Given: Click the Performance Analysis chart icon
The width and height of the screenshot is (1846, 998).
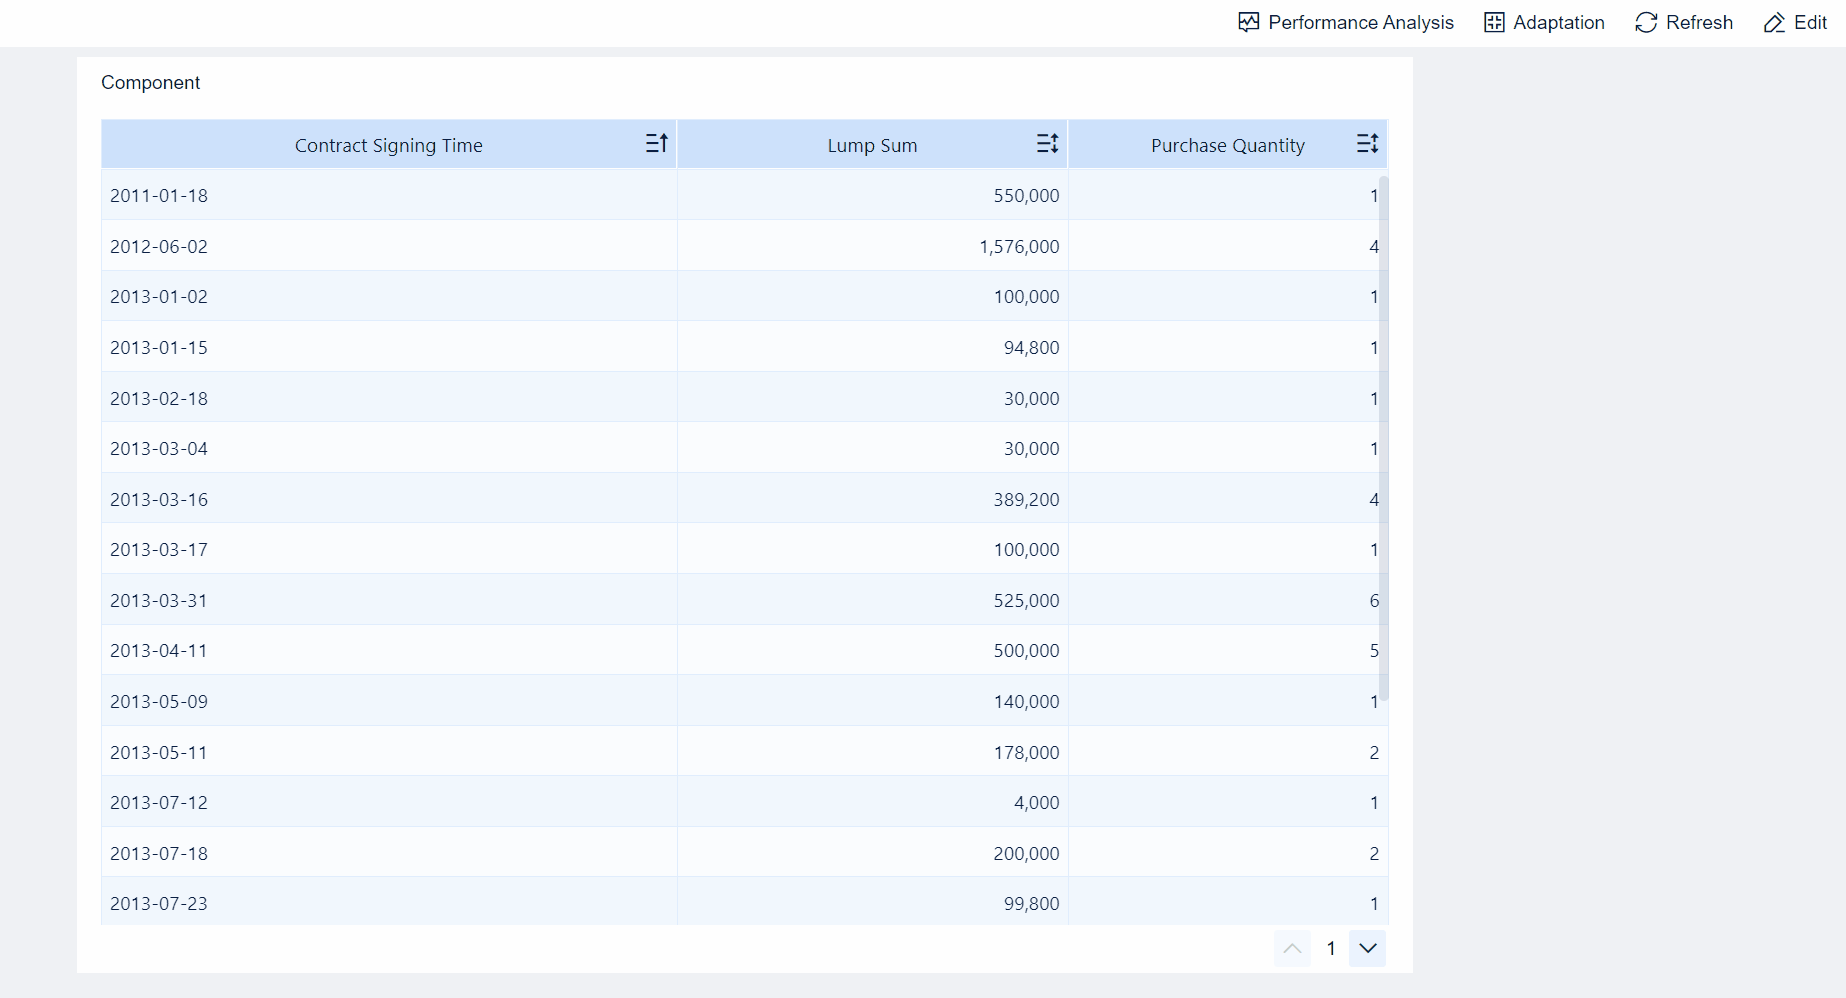Looking at the screenshot, I should coord(1248,22).
